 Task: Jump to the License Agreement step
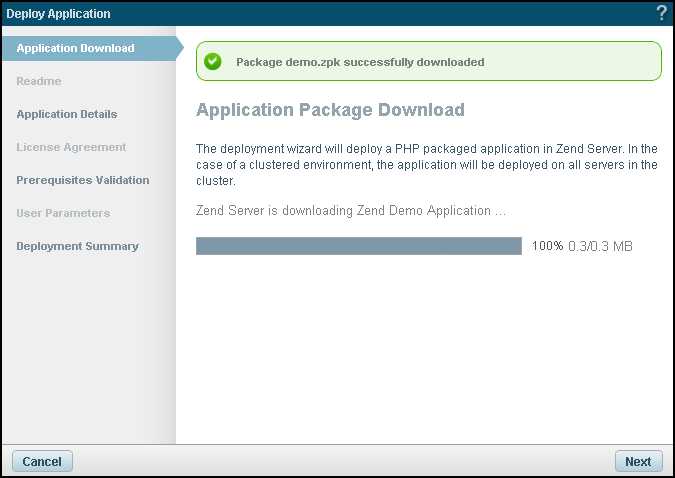click(x=71, y=147)
